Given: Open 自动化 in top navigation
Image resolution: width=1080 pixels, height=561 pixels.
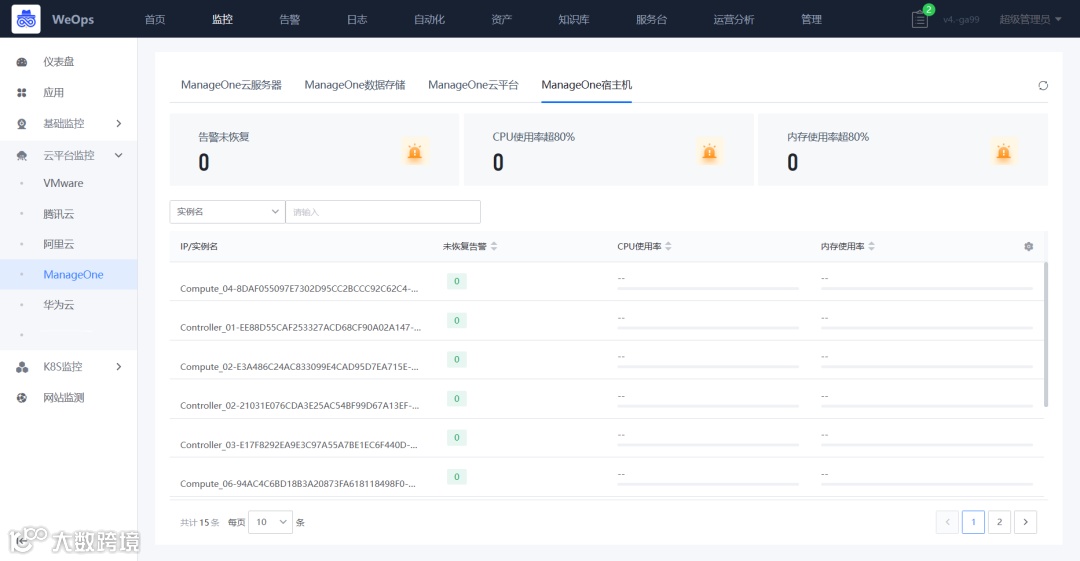Looking at the screenshot, I should point(429,19).
